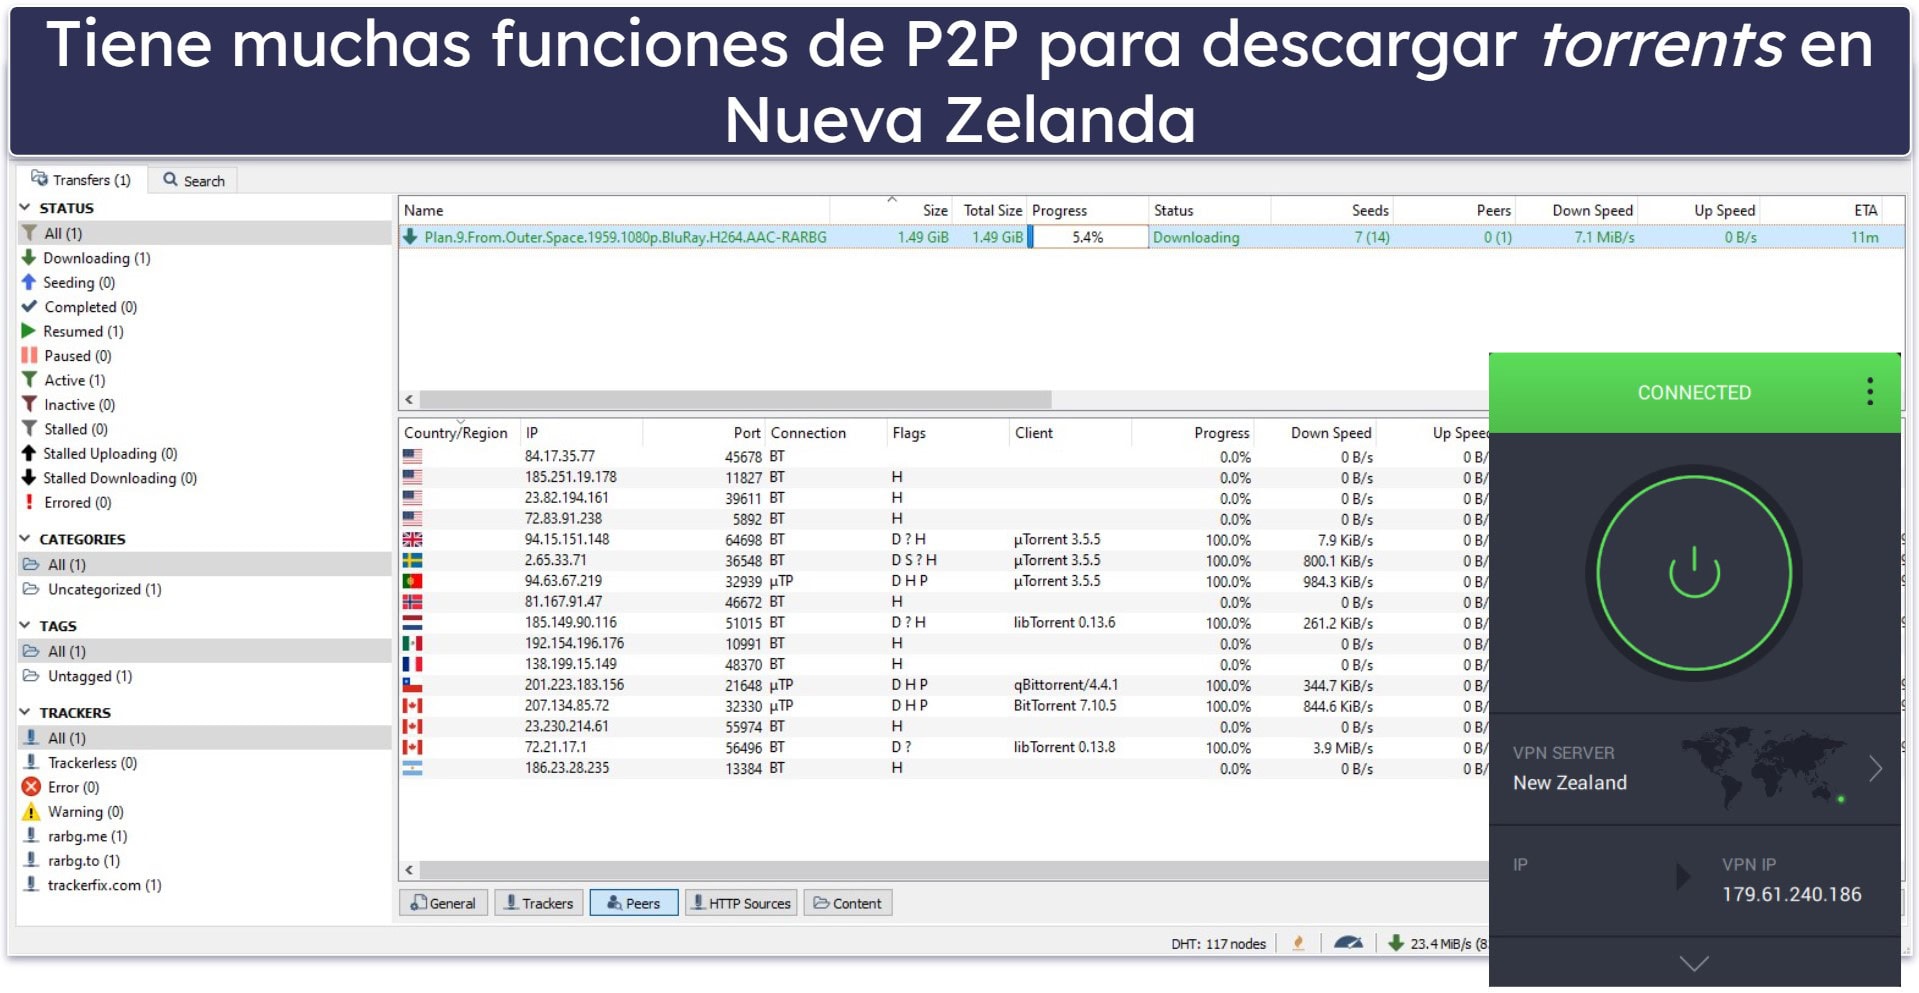The height and width of the screenshot is (993, 1919).
Task: Click the flame connection status icon
Action: click(x=1298, y=943)
